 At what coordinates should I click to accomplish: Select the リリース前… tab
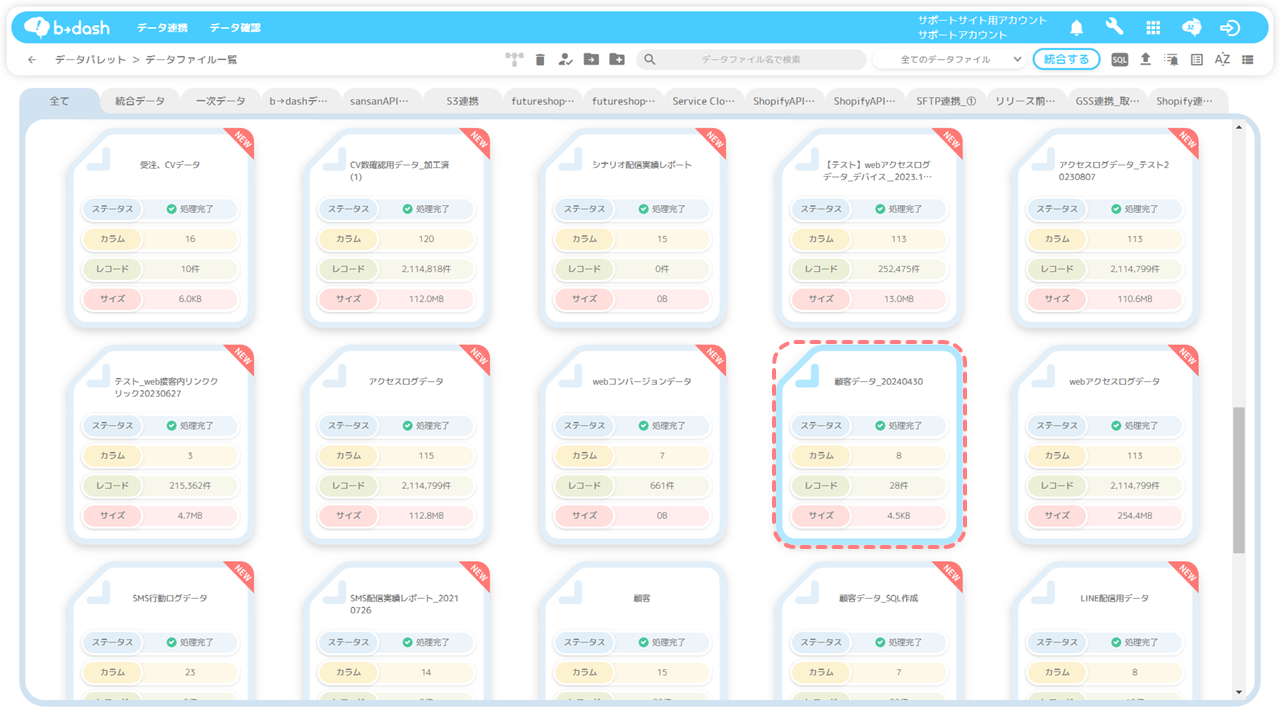click(x=1025, y=101)
